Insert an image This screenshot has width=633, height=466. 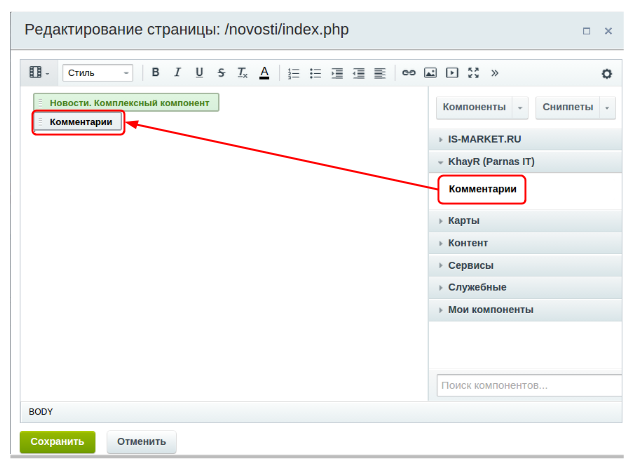click(430, 73)
